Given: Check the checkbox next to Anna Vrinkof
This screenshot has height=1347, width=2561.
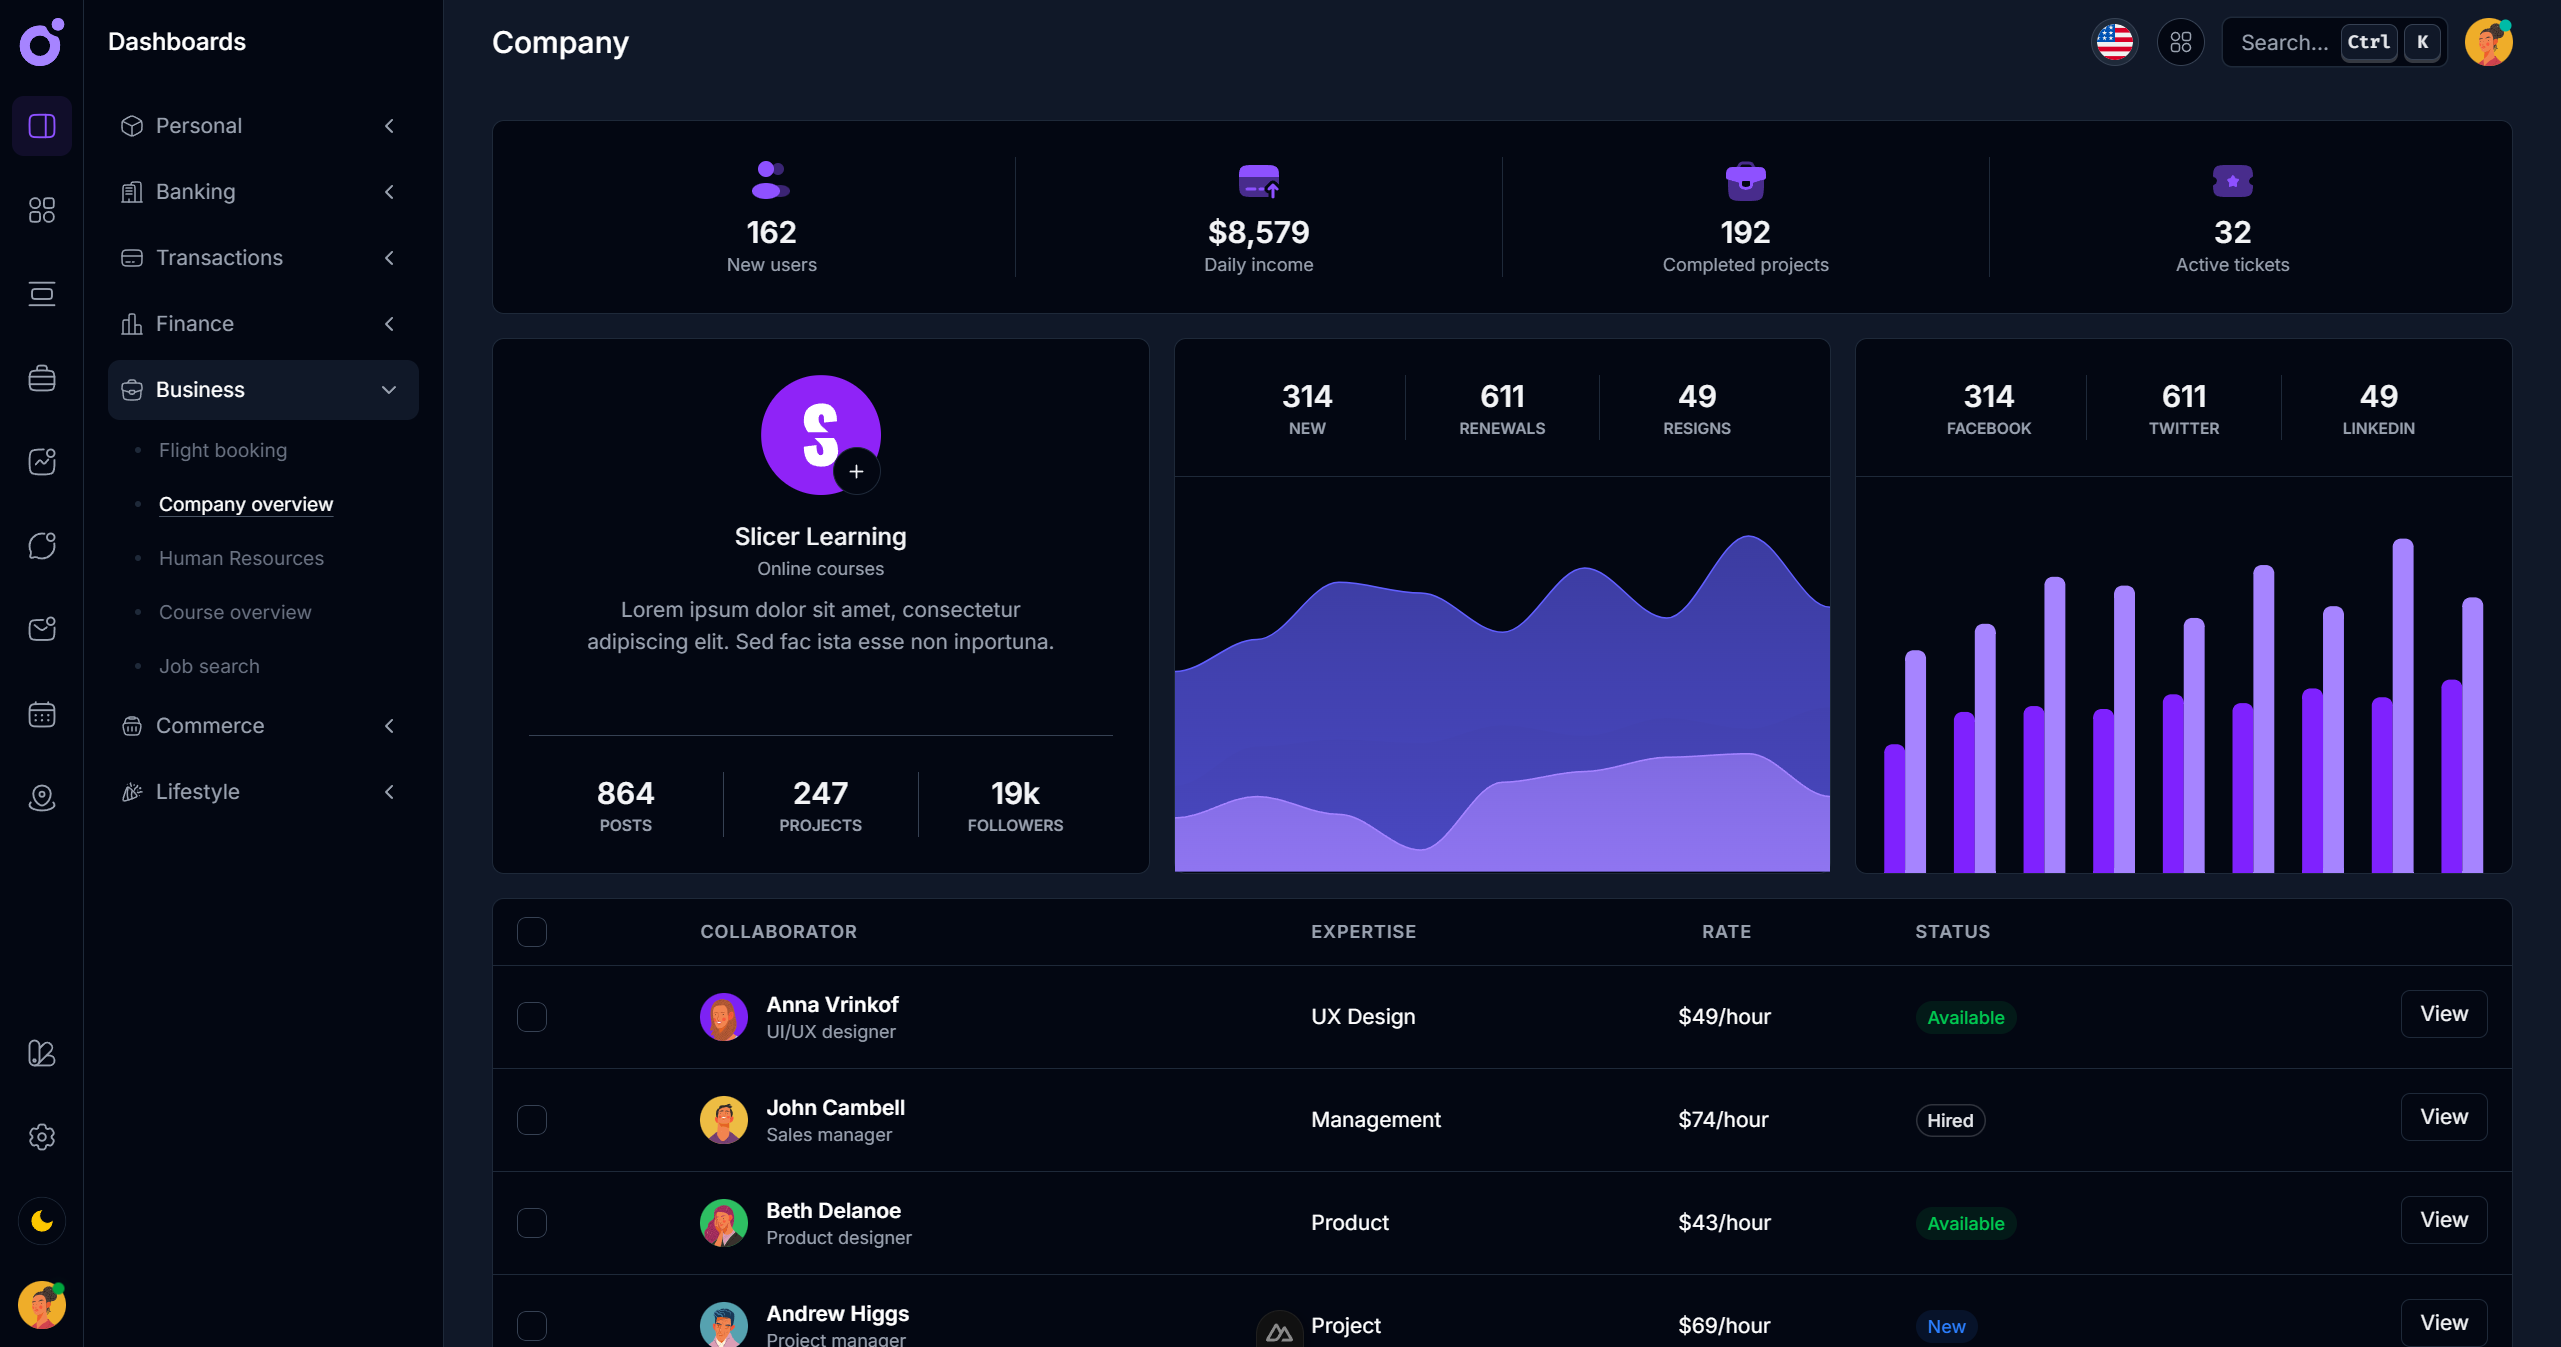Looking at the screenshot, I should [x=531, y=1018].
